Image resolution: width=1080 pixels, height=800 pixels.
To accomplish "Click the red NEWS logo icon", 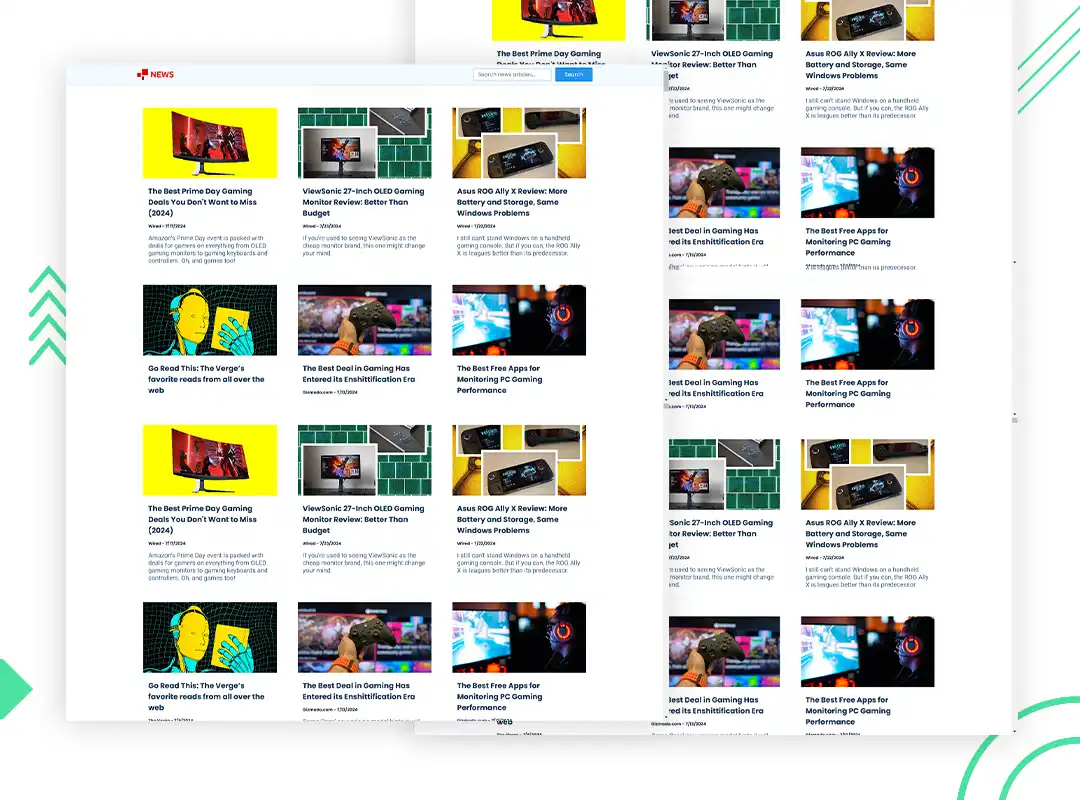I will point(142,74).
